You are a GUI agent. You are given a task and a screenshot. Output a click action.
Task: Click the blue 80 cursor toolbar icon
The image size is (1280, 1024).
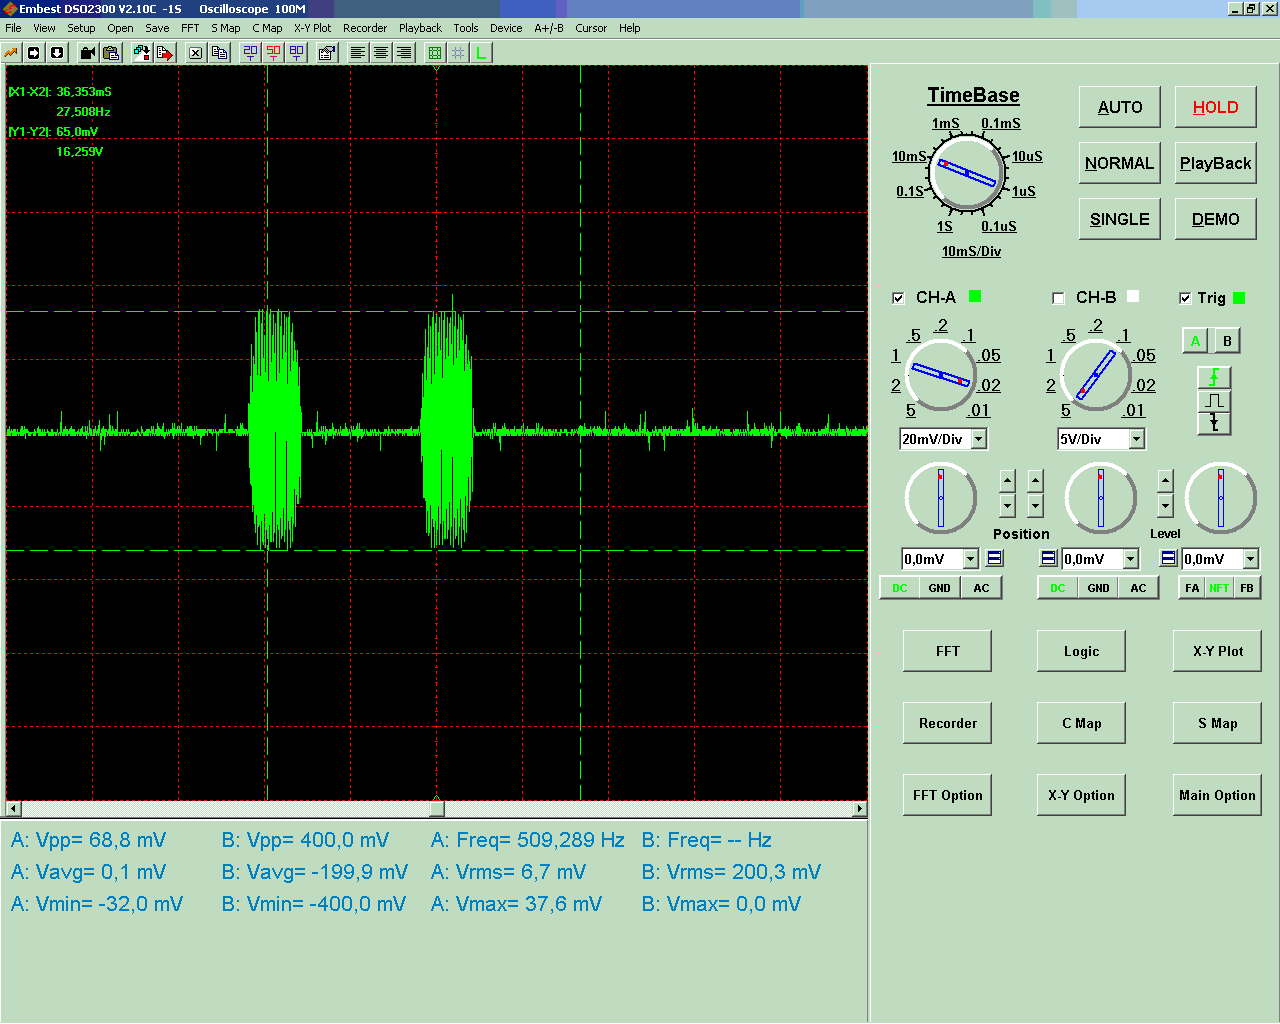[296, 53]
